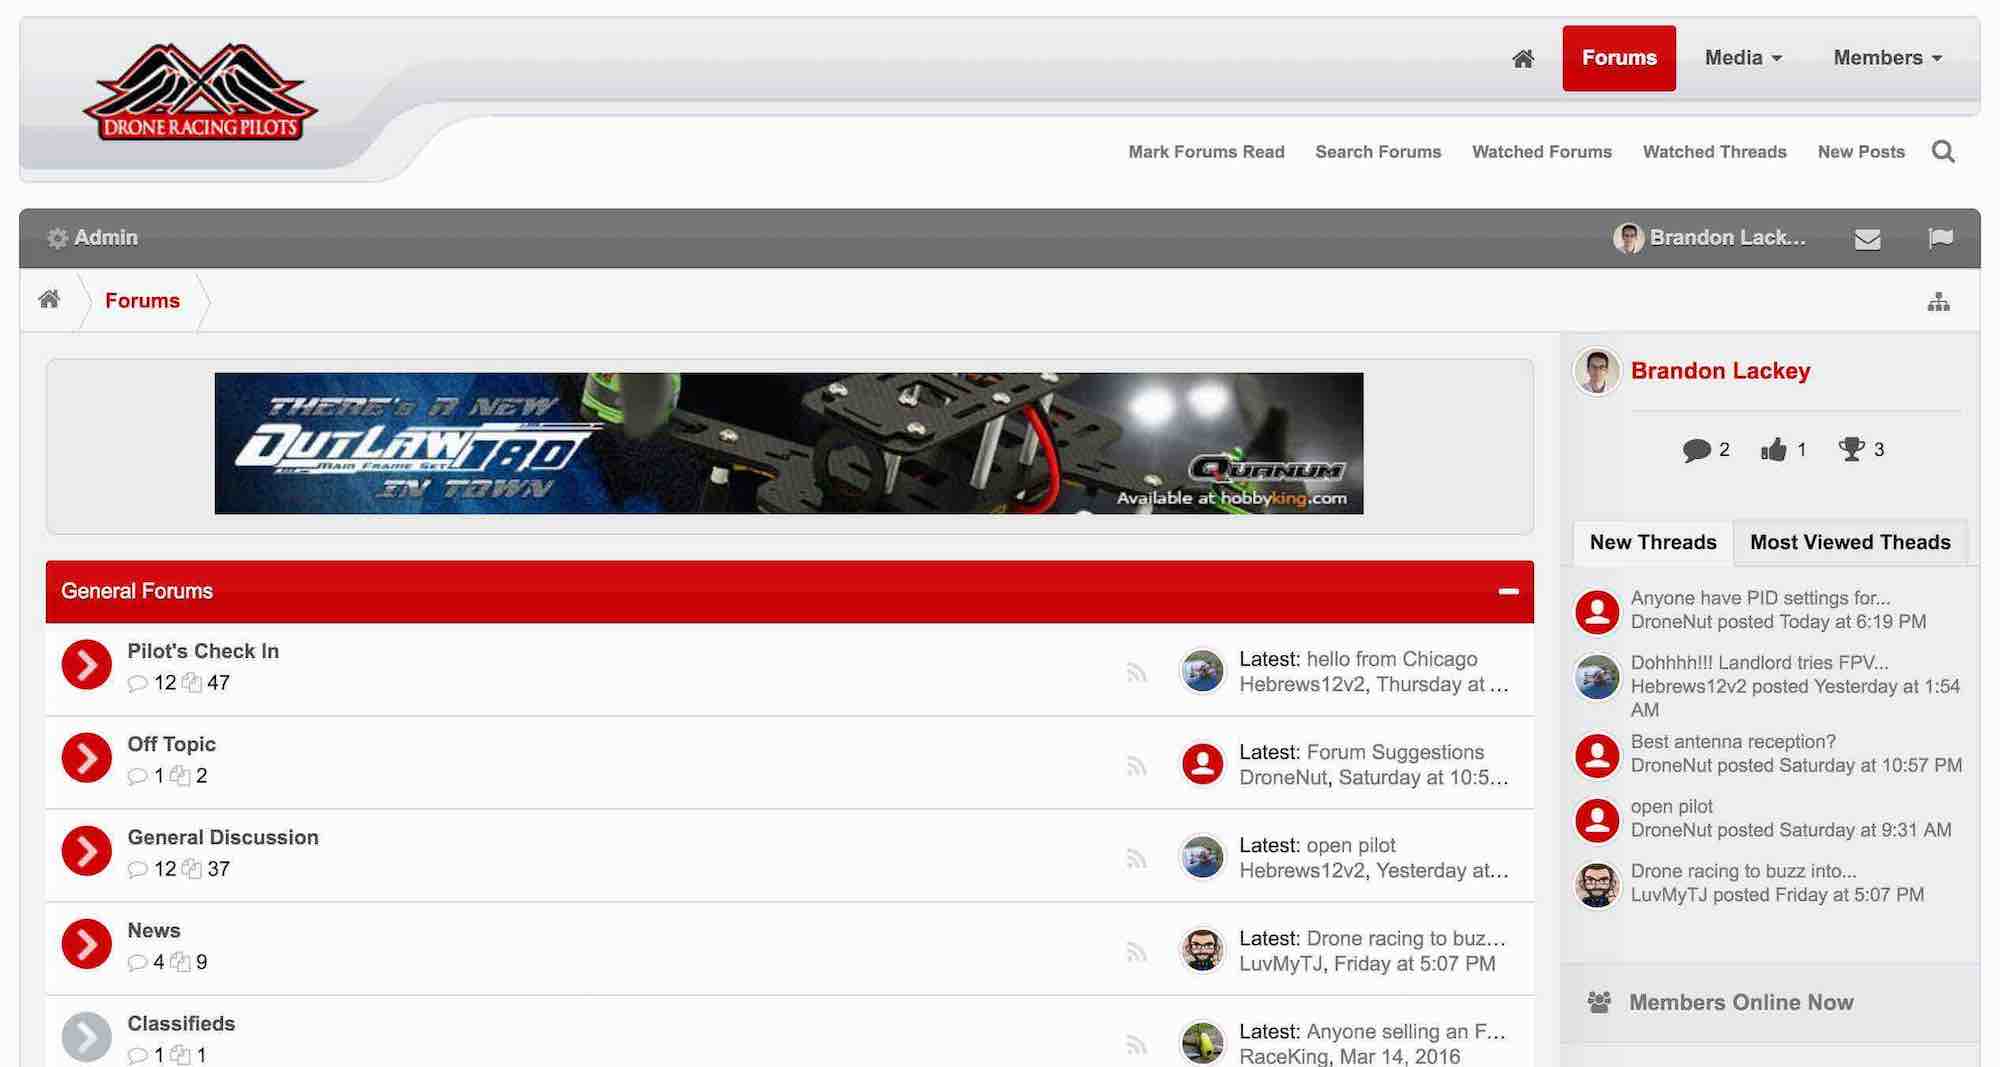
Task: Open the inbox envelope icon
Action: [x=1867, y=239]
